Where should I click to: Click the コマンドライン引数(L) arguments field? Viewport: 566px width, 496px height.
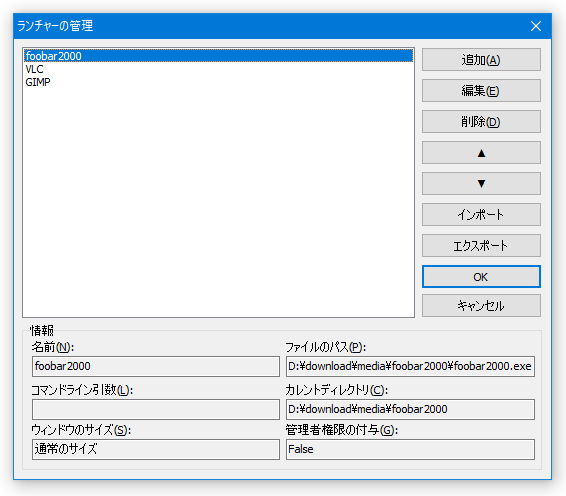point(156,409)
